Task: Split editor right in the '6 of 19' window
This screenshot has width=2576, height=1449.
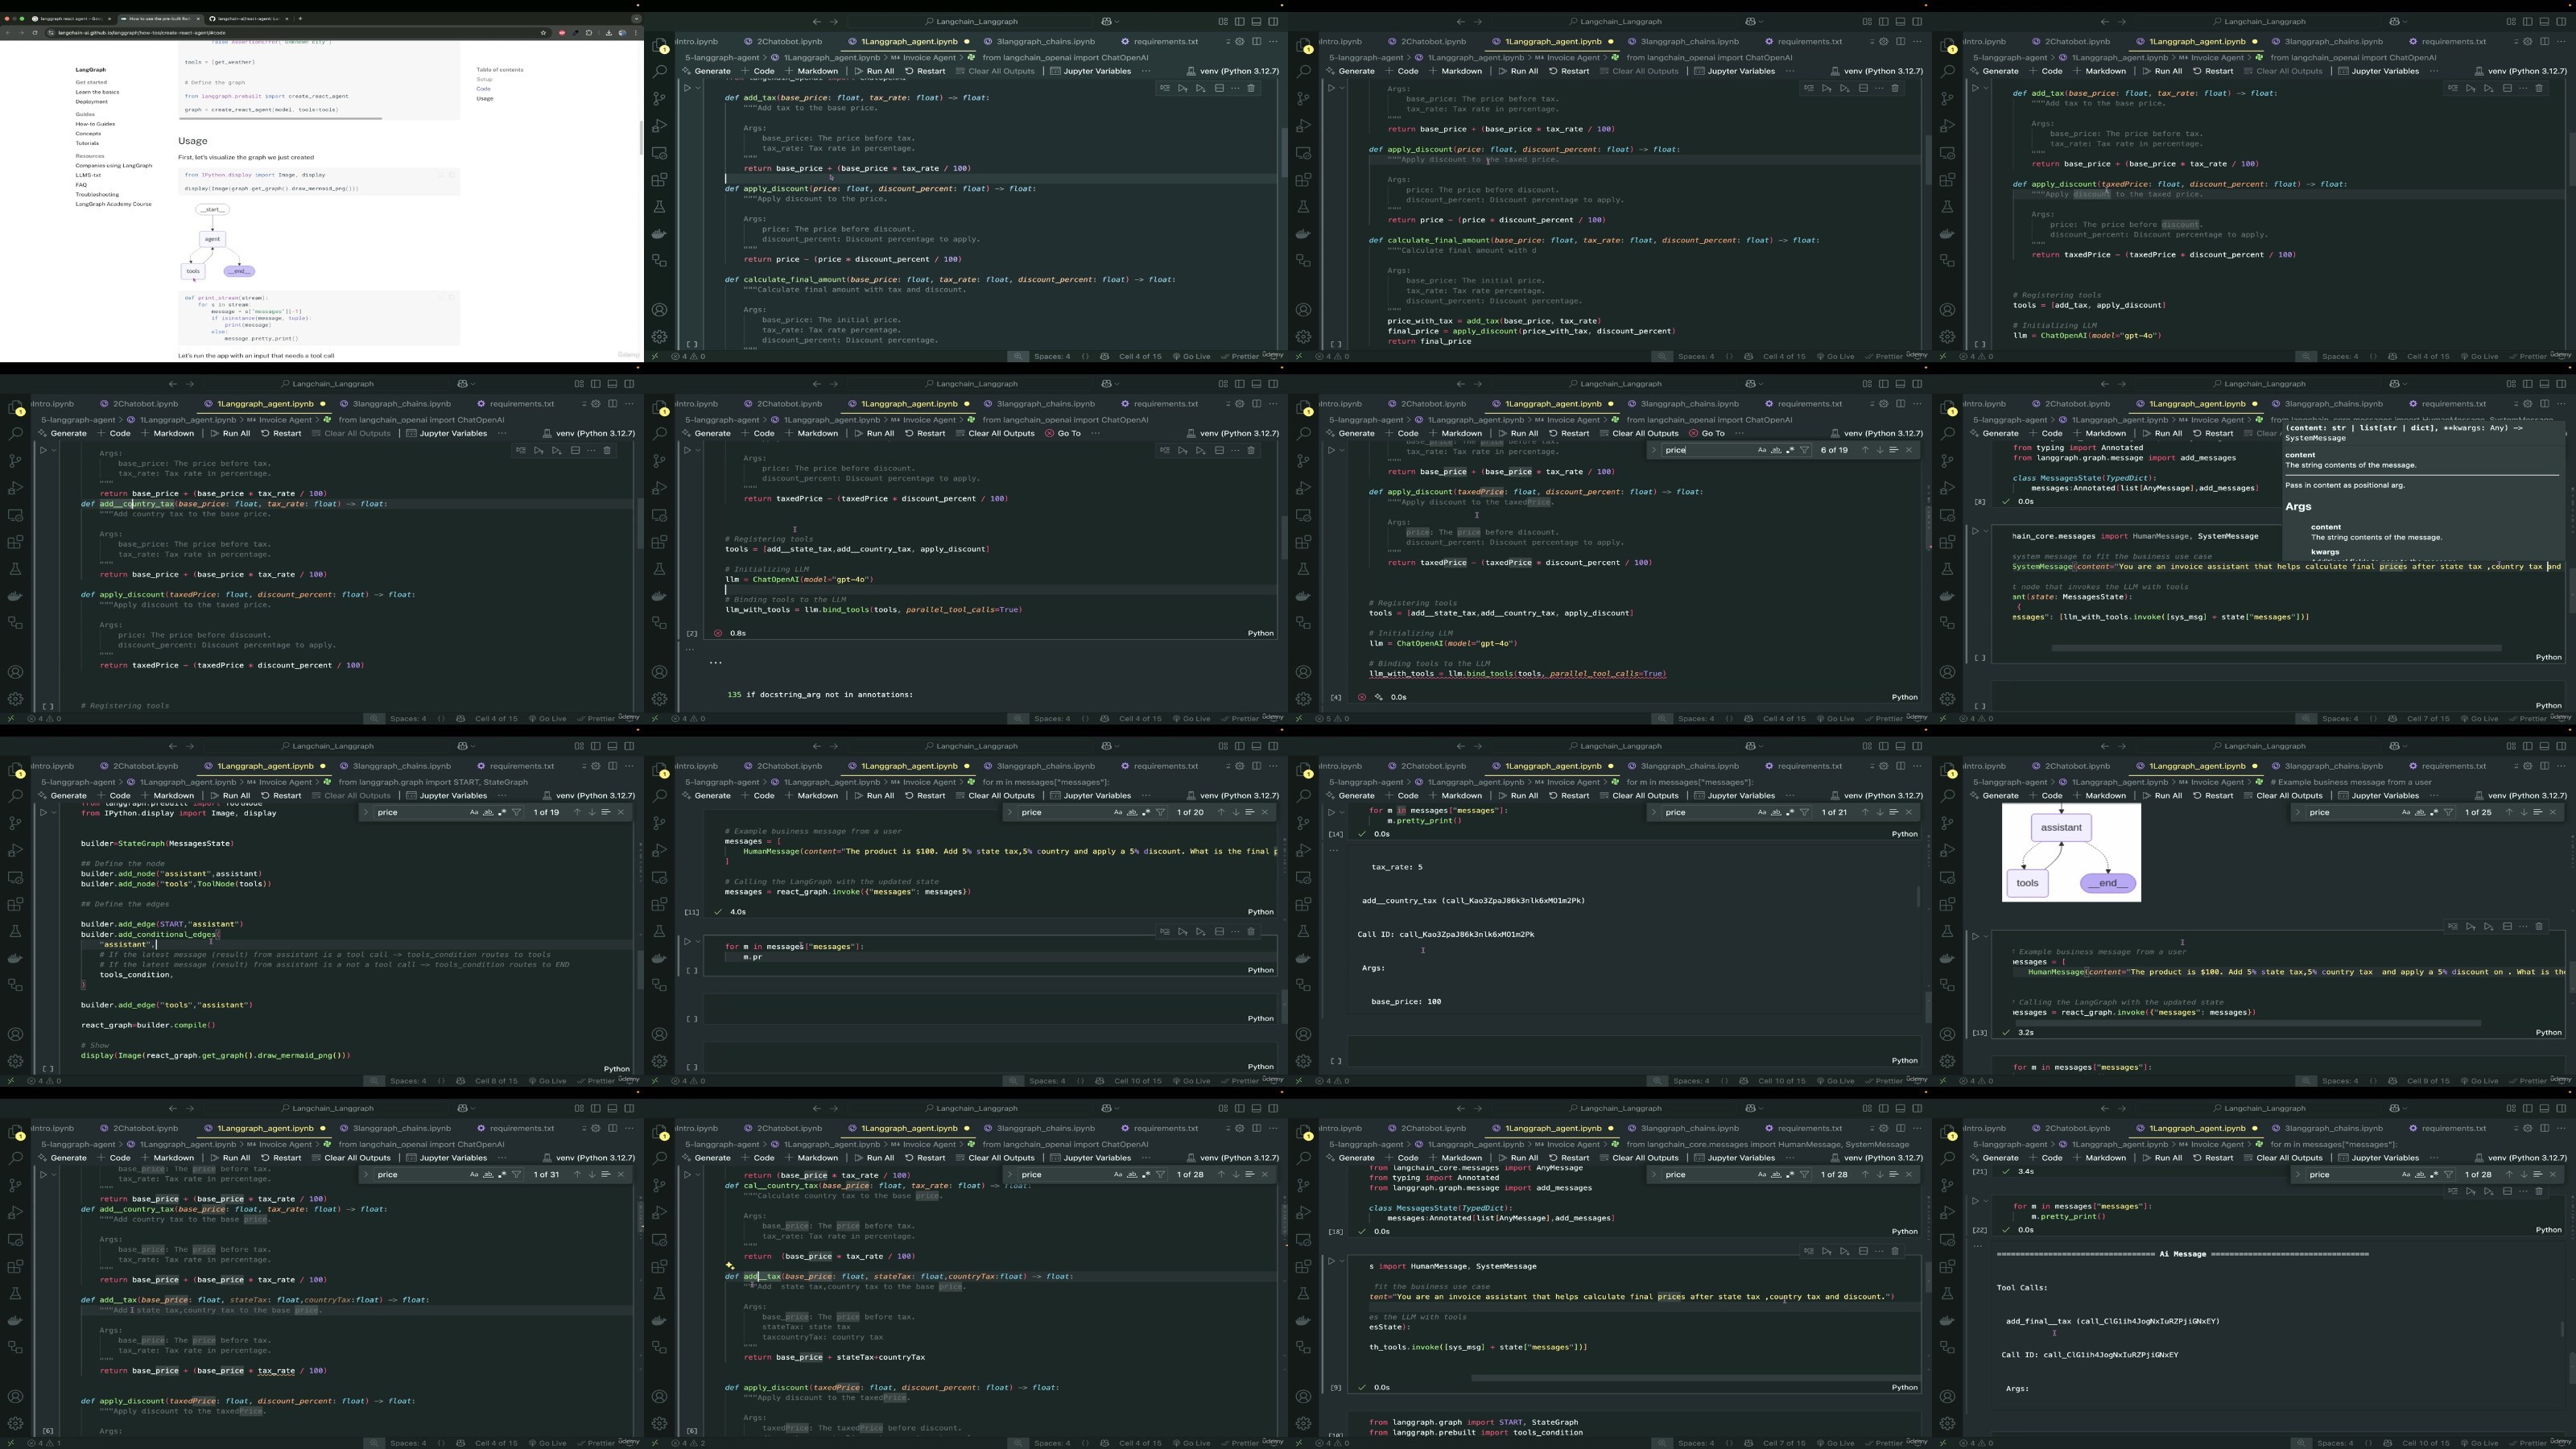Action: [1900, 404]
